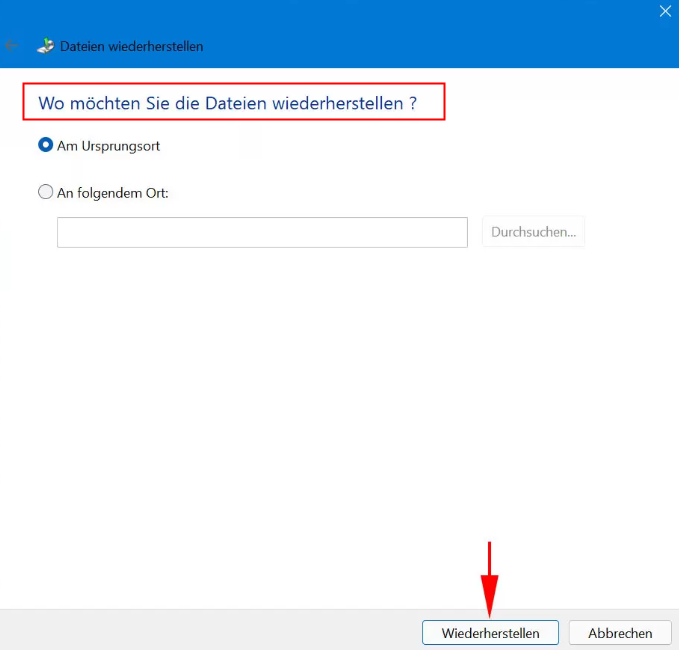Click the gray footer bar beside Wiederherstellen

[x=200, y=630]
